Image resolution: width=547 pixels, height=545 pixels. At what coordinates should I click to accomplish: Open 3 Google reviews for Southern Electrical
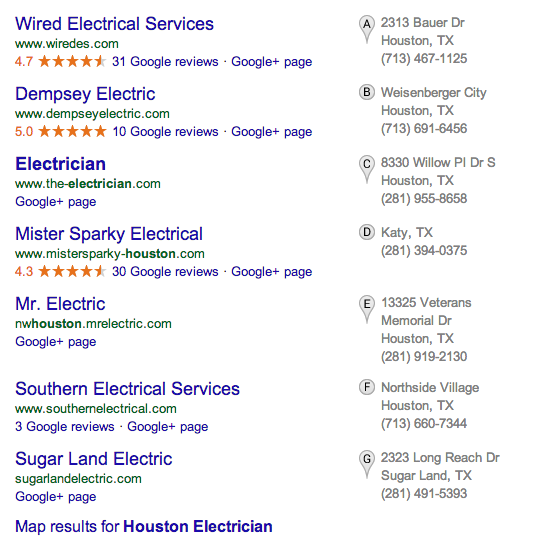click(65, 426)
